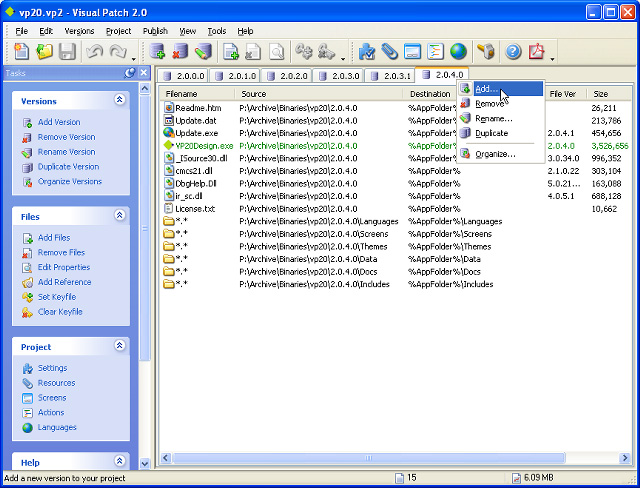
Task: Click the Redo arrow icon
Action: (x=118, y=52)
